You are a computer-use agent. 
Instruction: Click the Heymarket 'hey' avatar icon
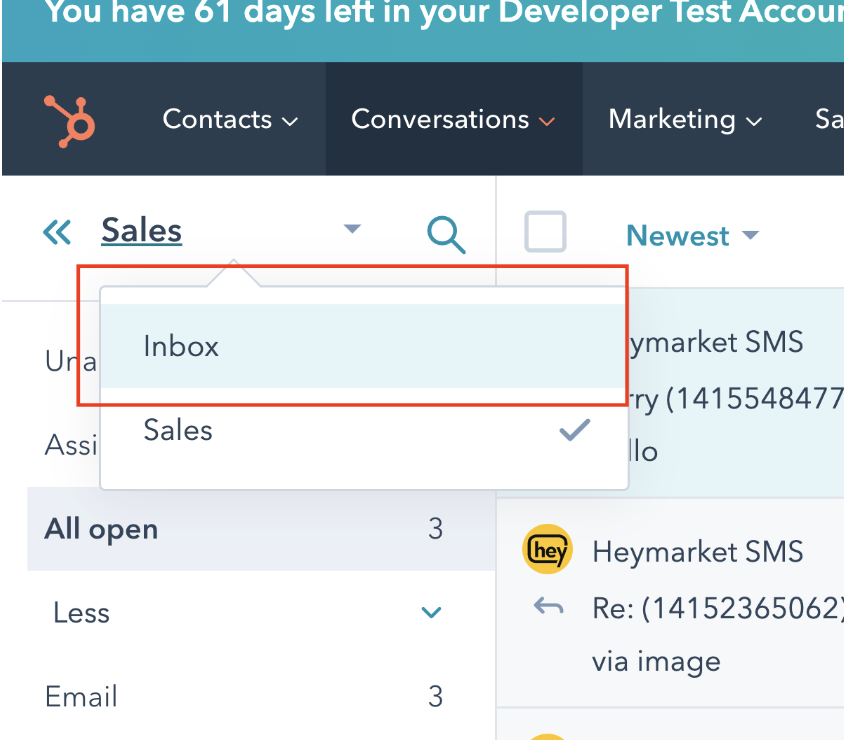[x=547, y=549]
